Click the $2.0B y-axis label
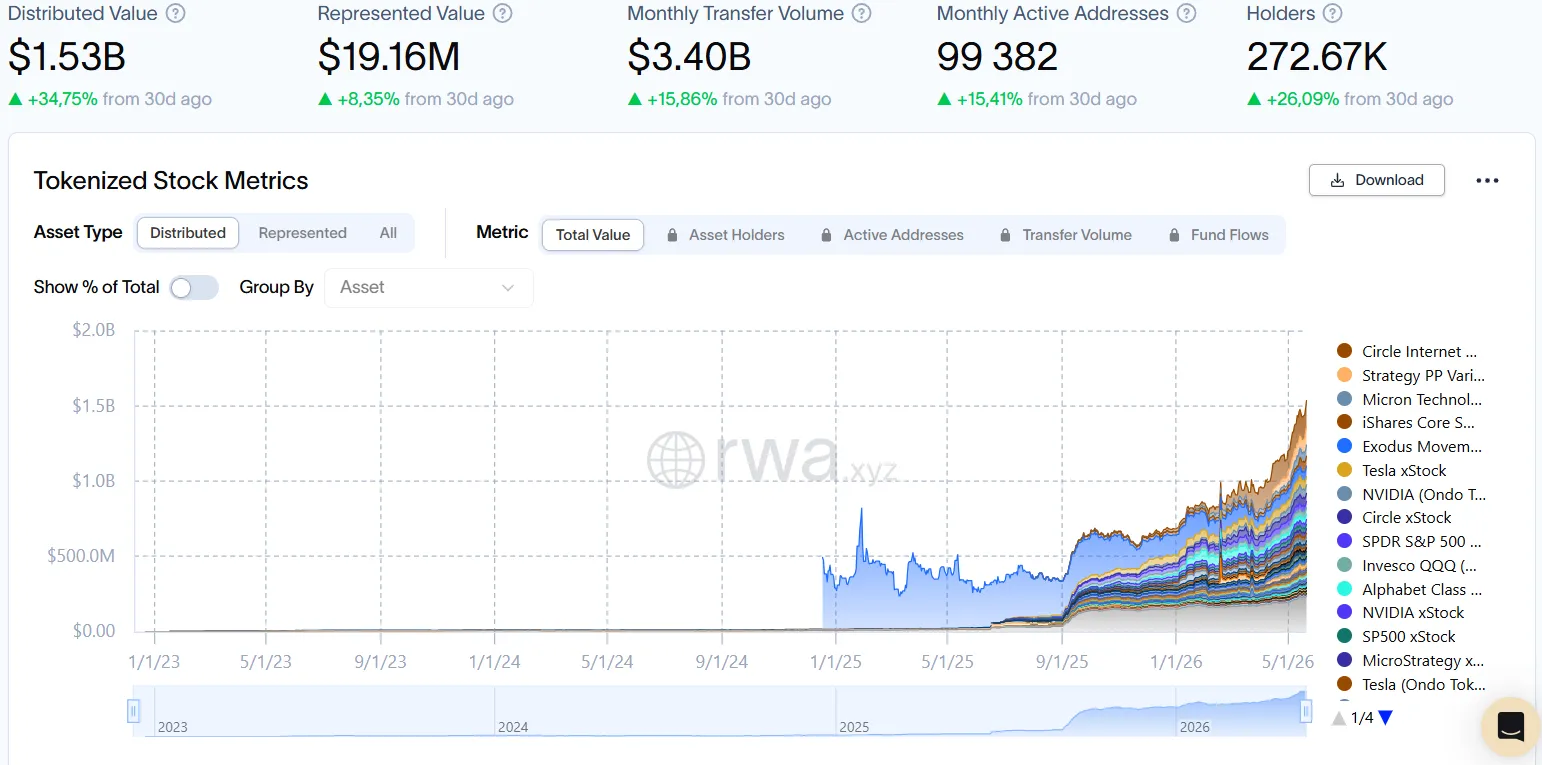 [x=94, y=330]
